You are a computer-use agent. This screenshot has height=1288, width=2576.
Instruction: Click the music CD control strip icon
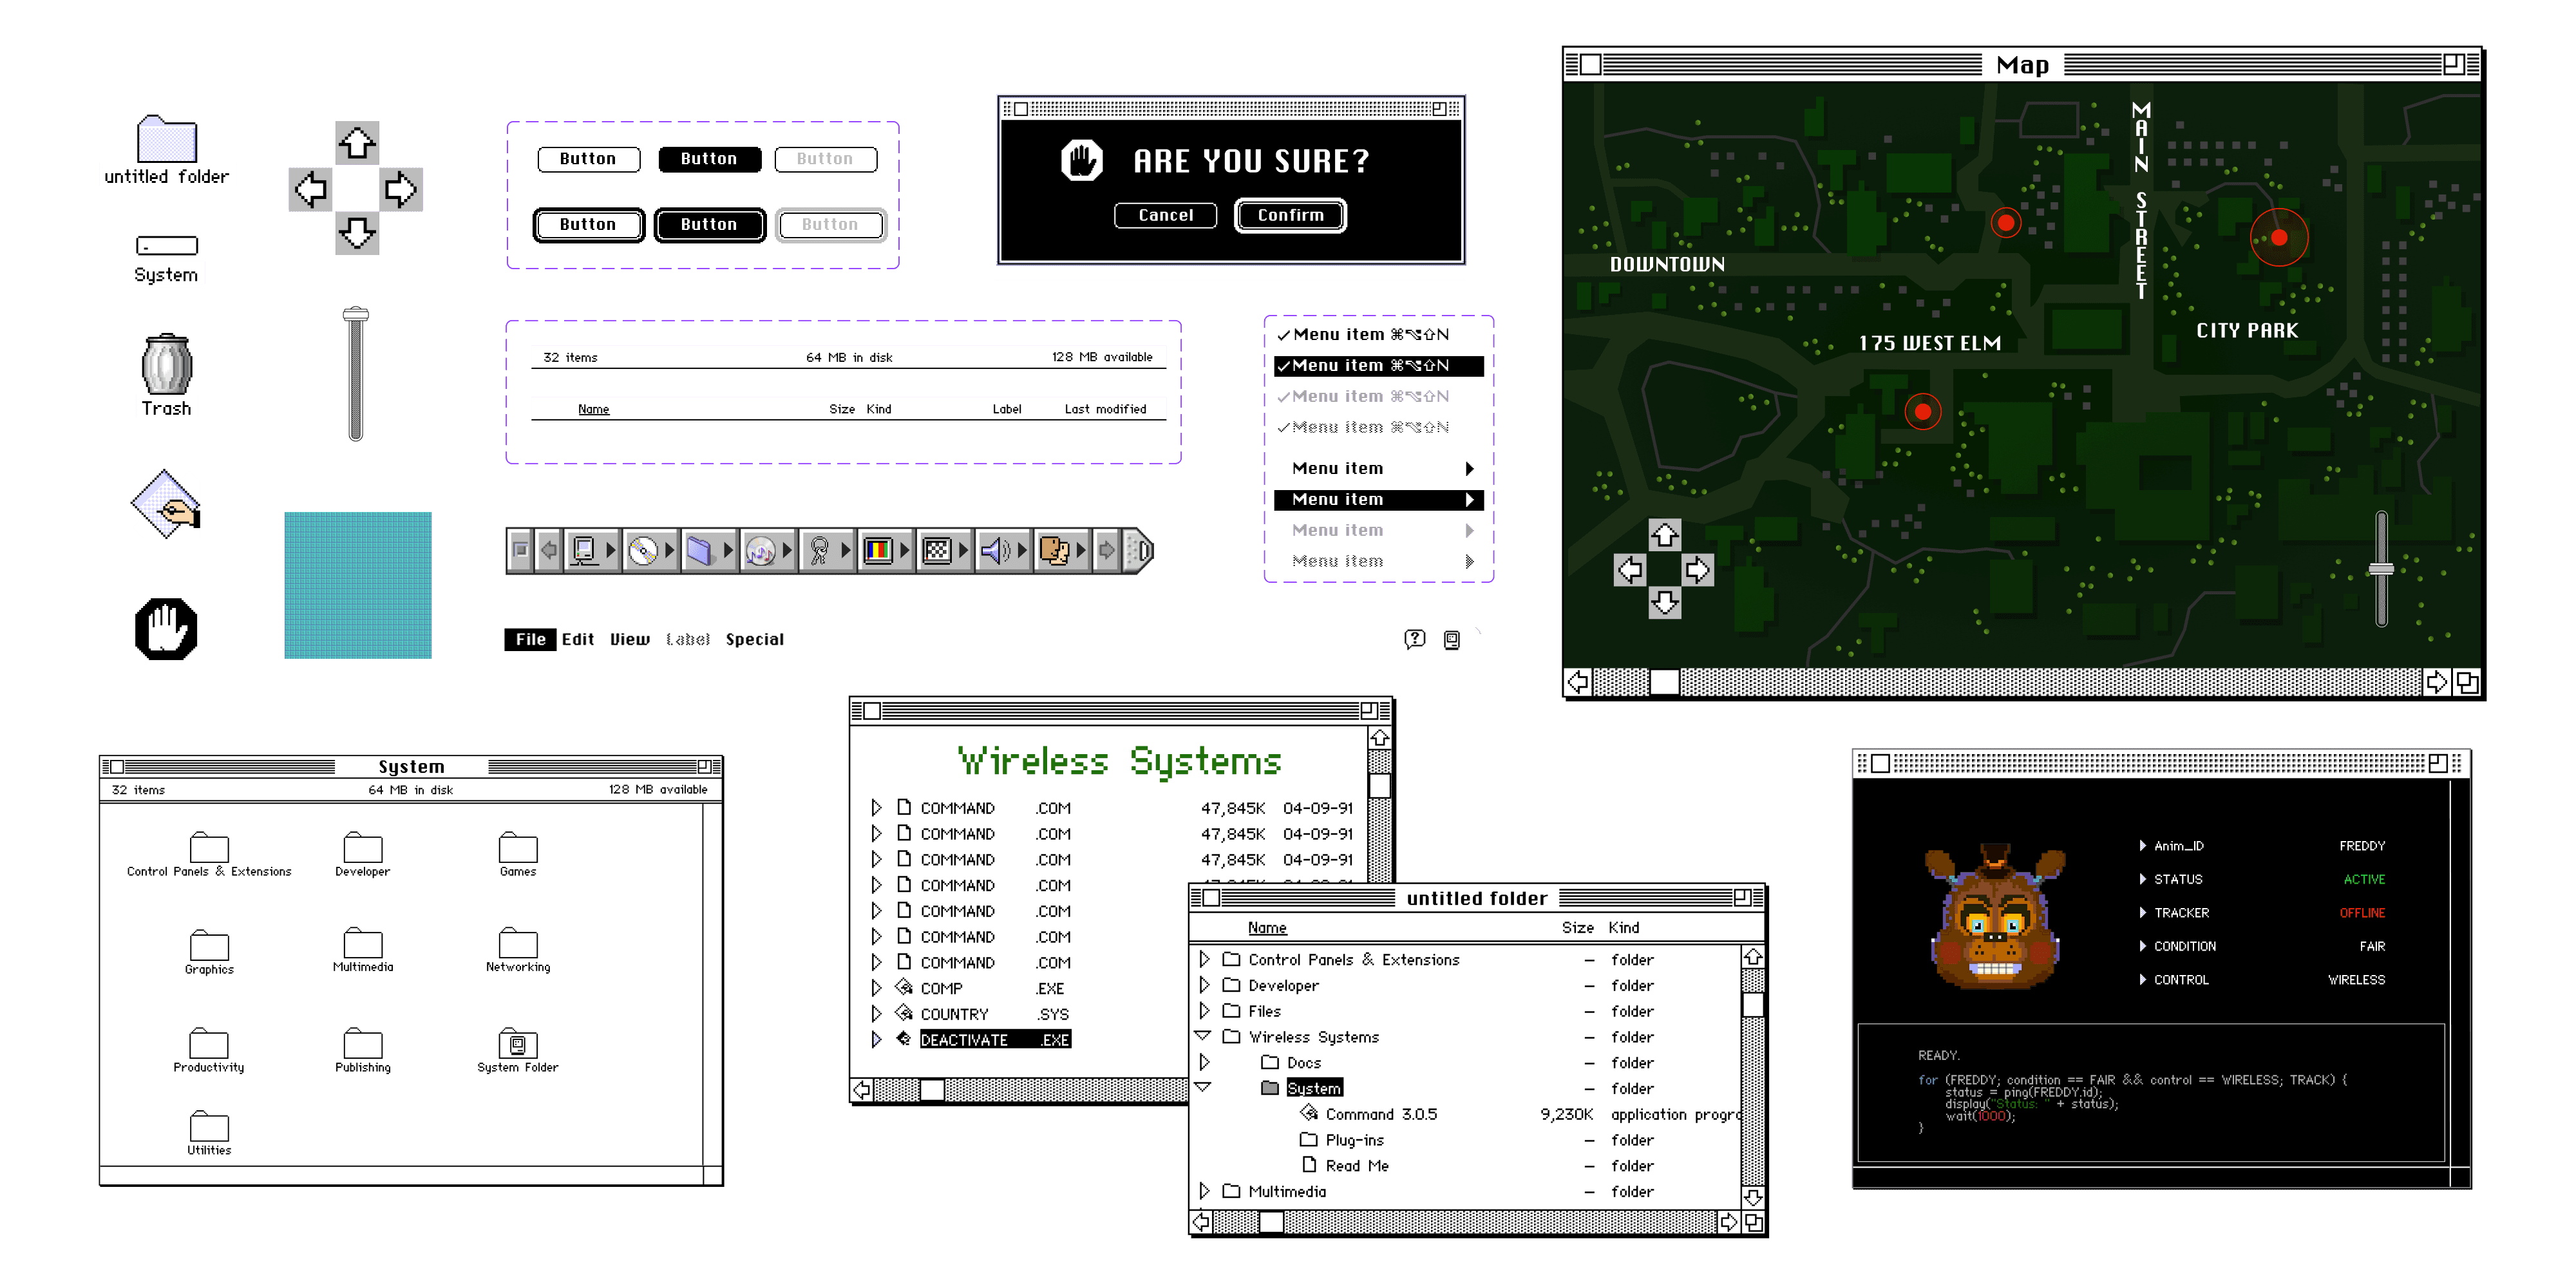(760, 550)
